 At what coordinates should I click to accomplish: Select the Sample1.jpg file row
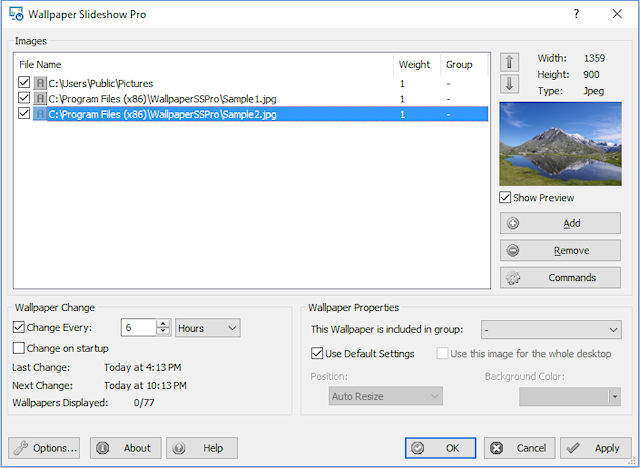pyautogui.click(x=251, y=99)
